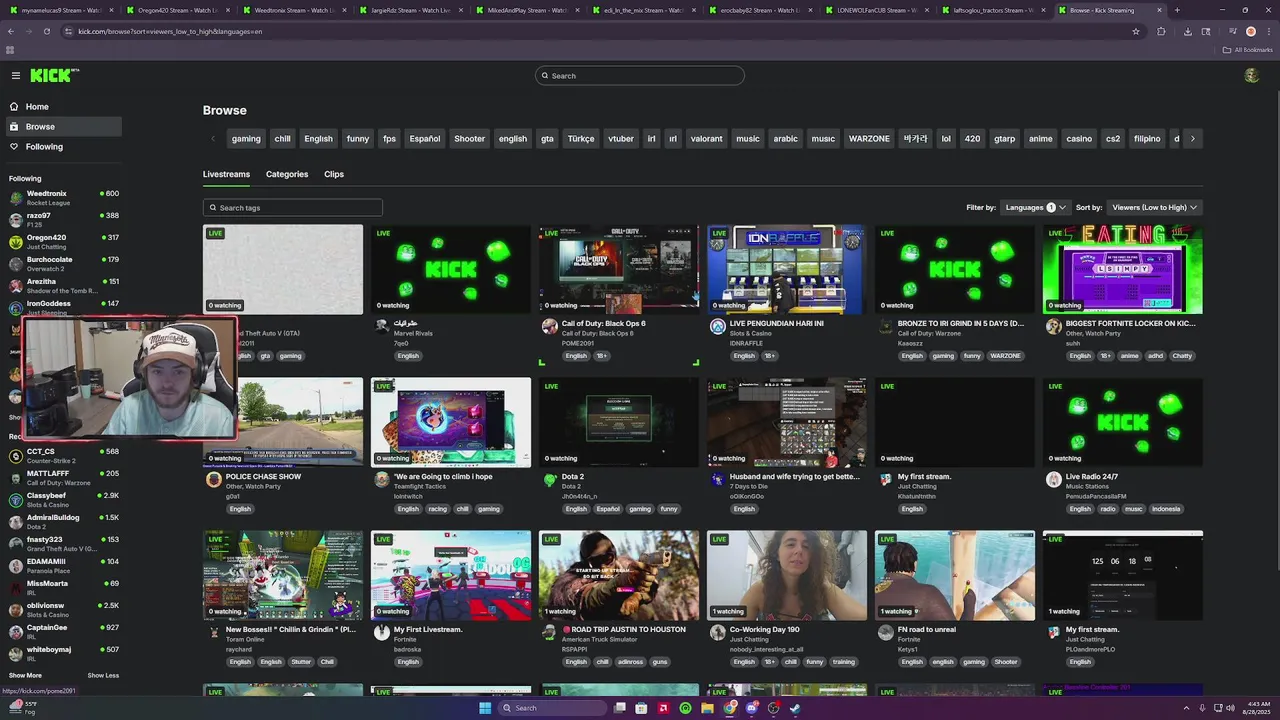1280x720 pixels.
Task: Select the 'anime' tag chip
Action: tap(1041, 139)
